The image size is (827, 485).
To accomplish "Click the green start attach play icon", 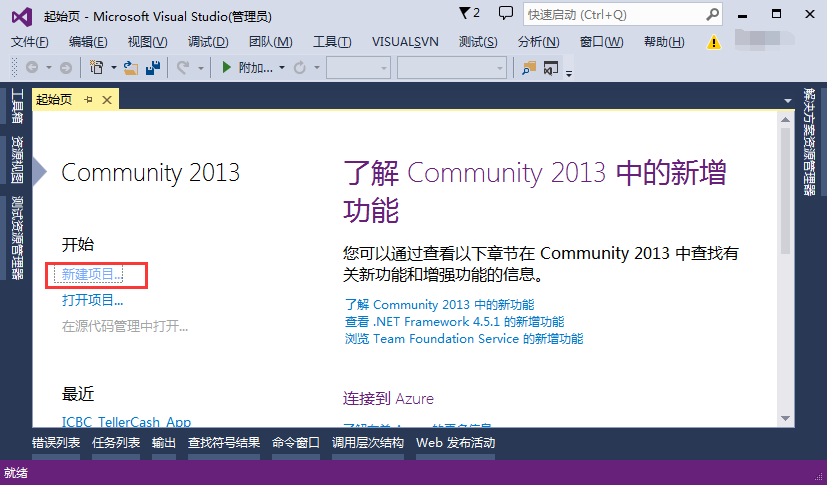I will [x=226, y=67].
